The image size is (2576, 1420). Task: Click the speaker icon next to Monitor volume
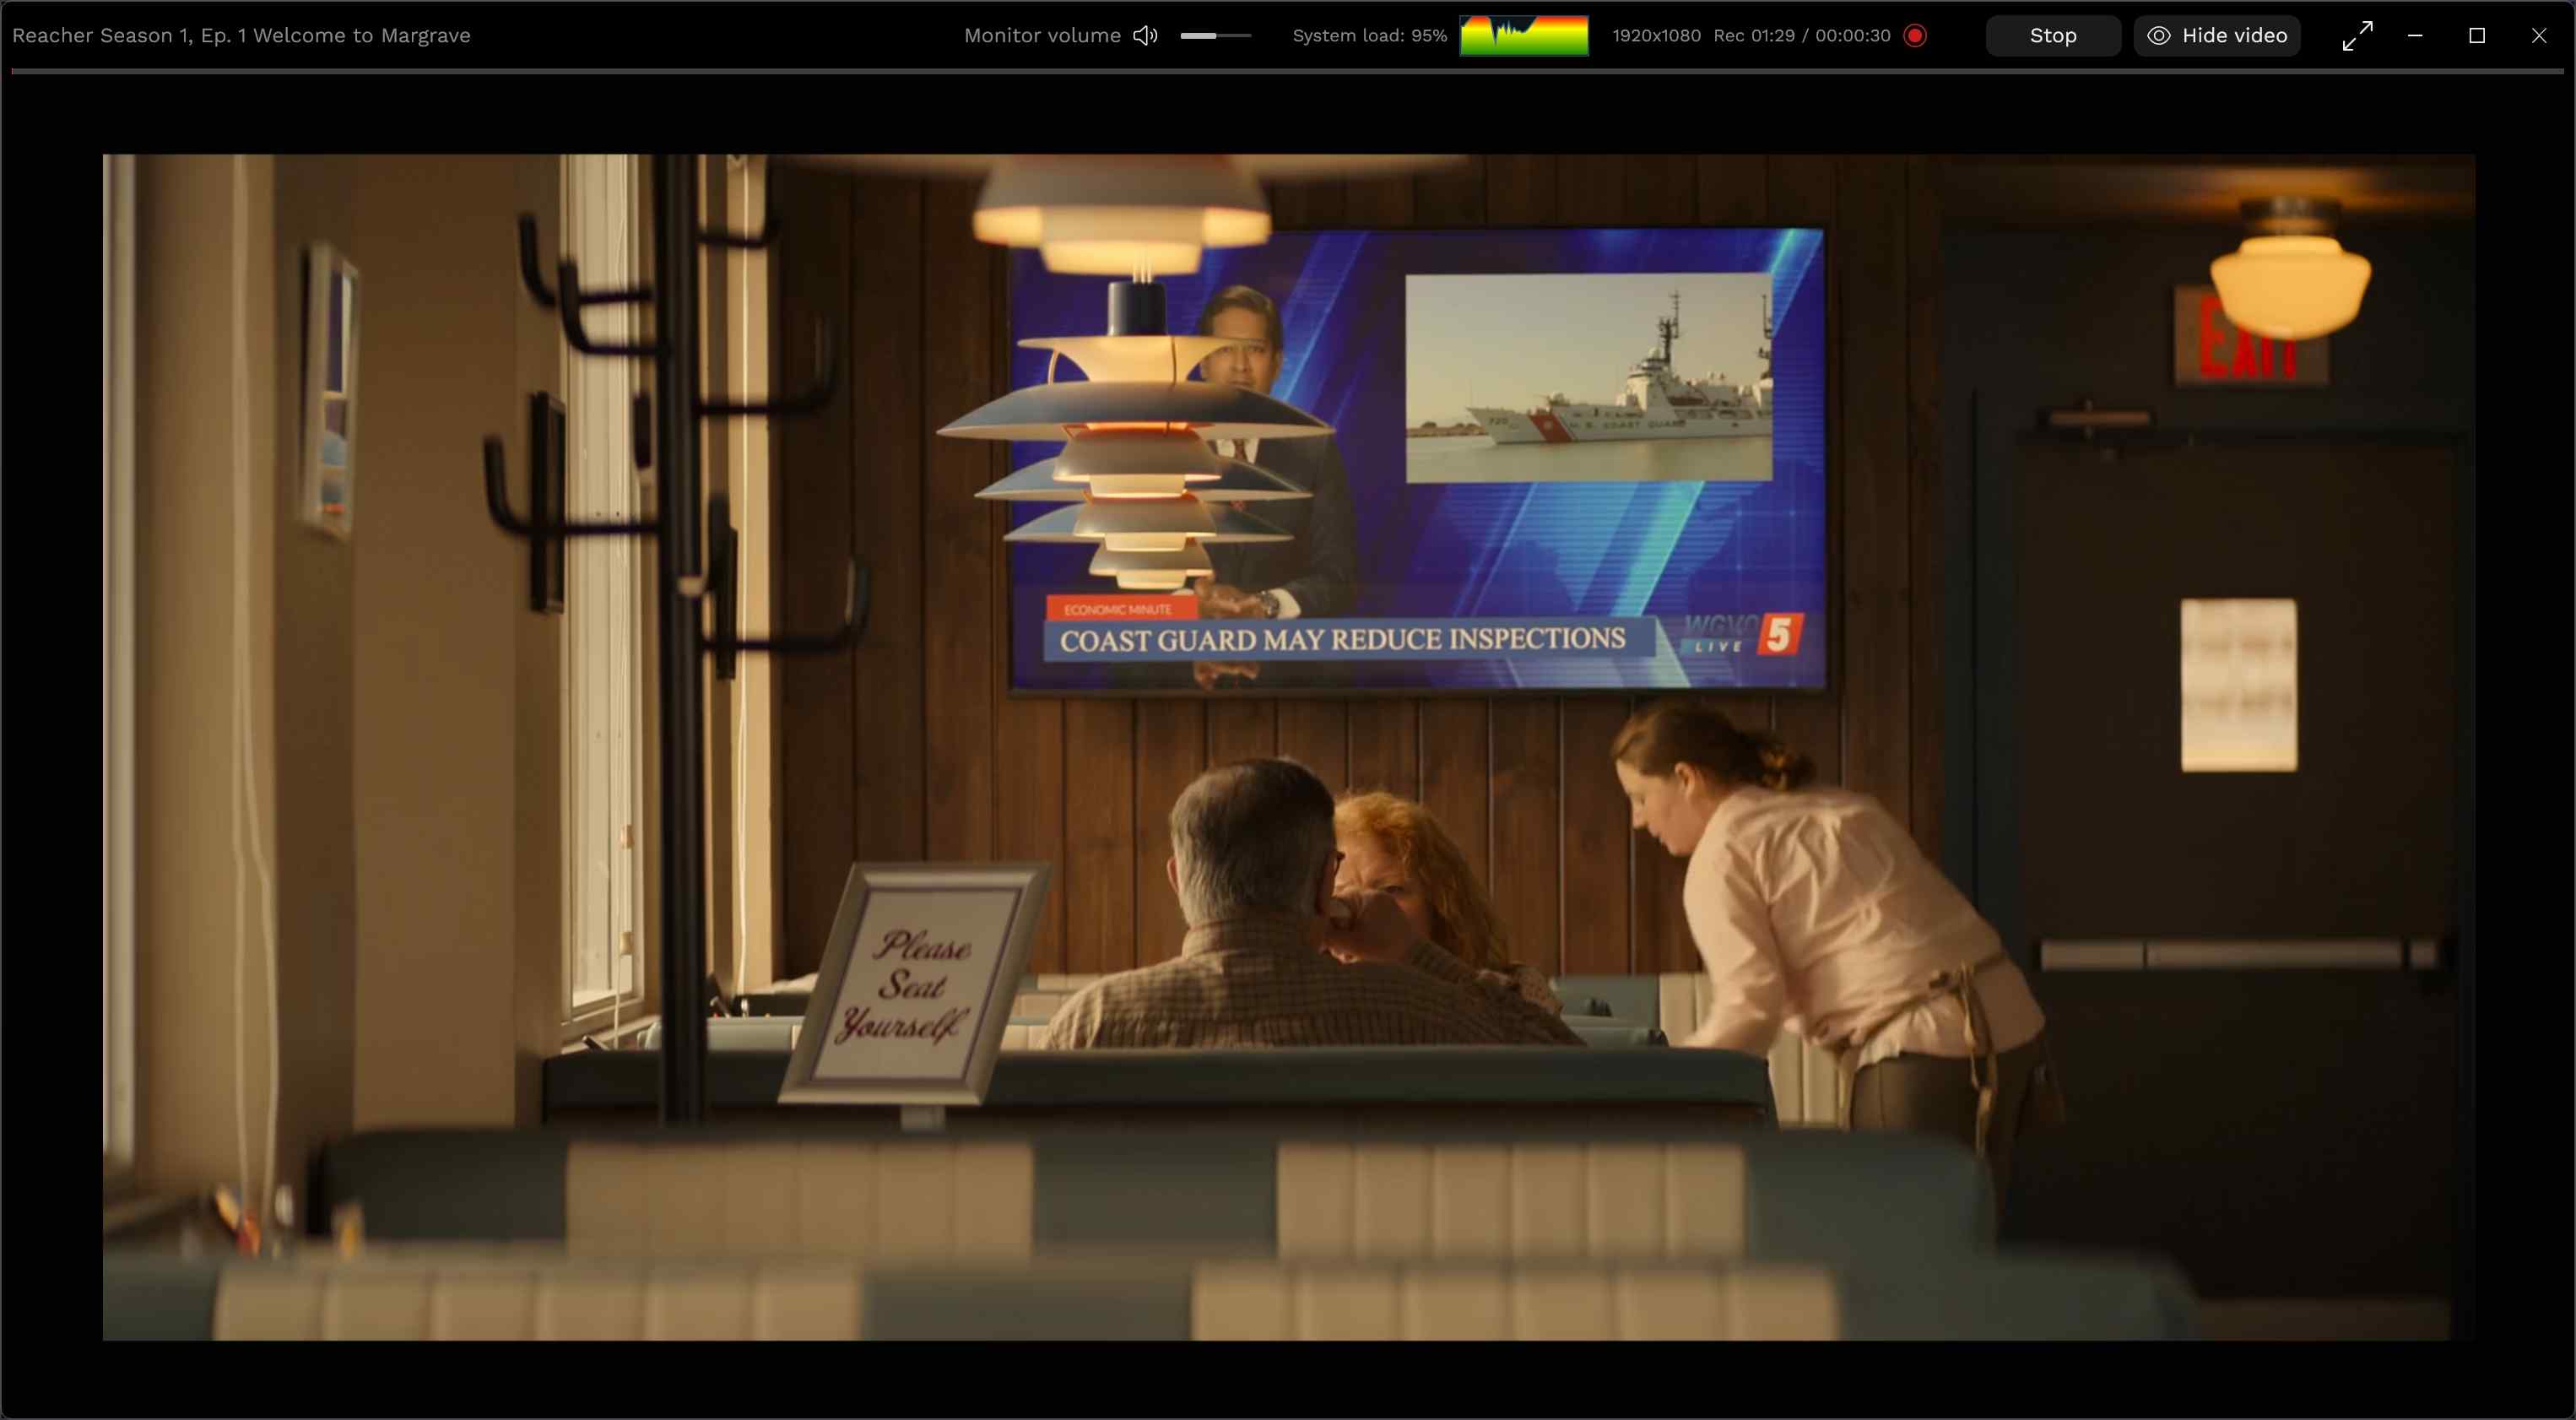point(1144,35)
